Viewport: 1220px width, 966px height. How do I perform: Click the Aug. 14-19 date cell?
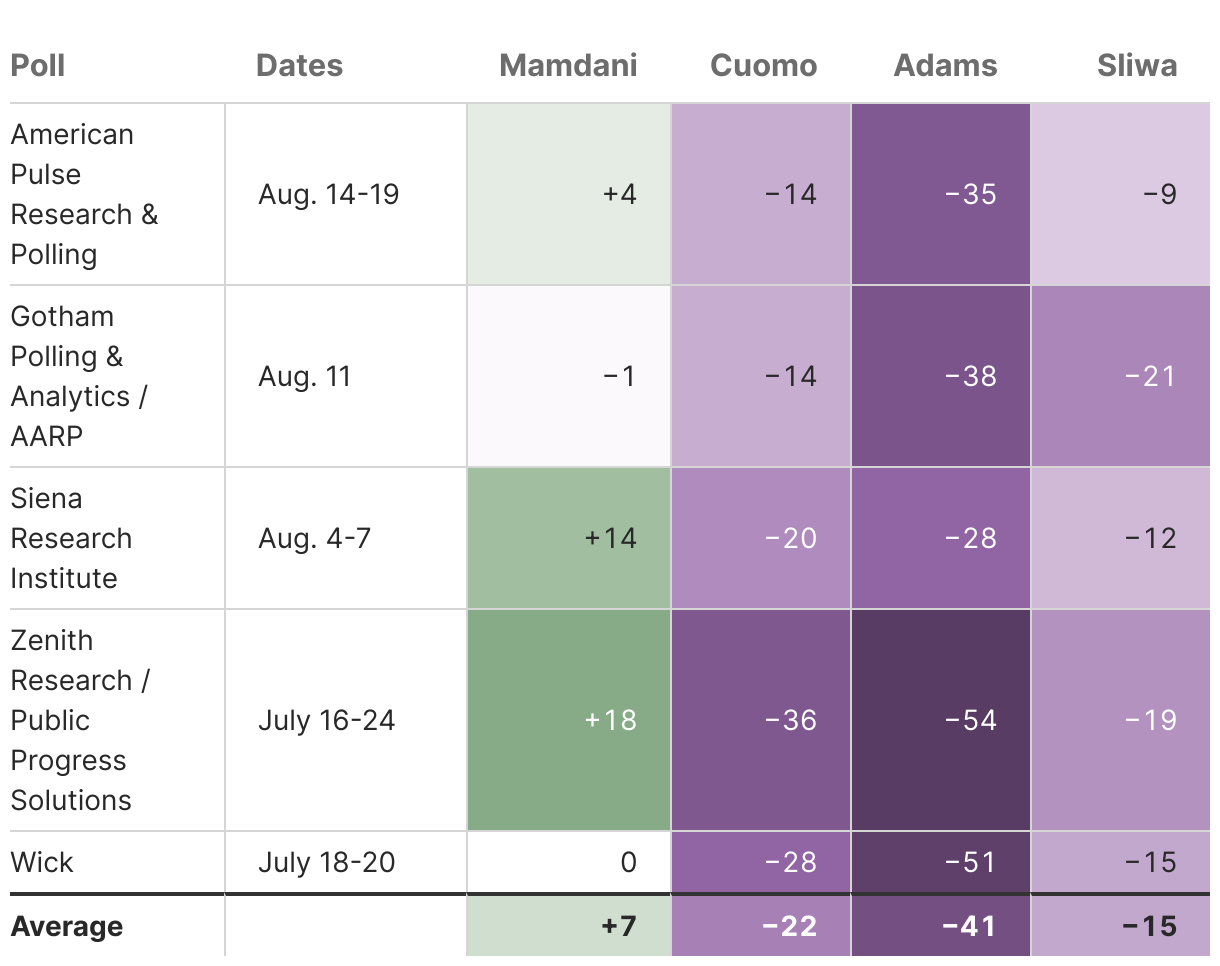coord(328,194)
